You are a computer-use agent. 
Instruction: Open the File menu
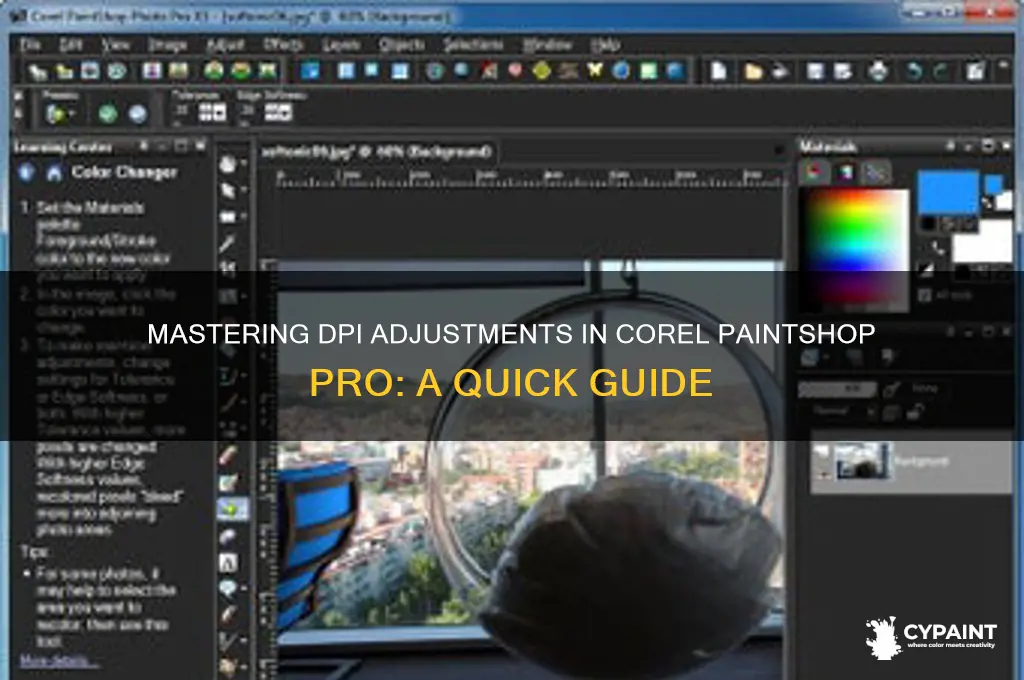pos(30,44)
